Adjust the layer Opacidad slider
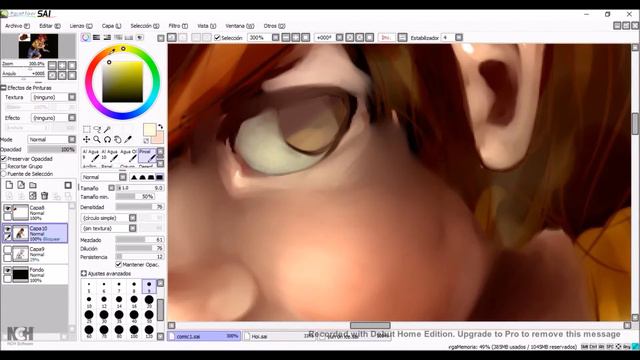The height and width of the screenshot is (360, 640). (51, 149)
